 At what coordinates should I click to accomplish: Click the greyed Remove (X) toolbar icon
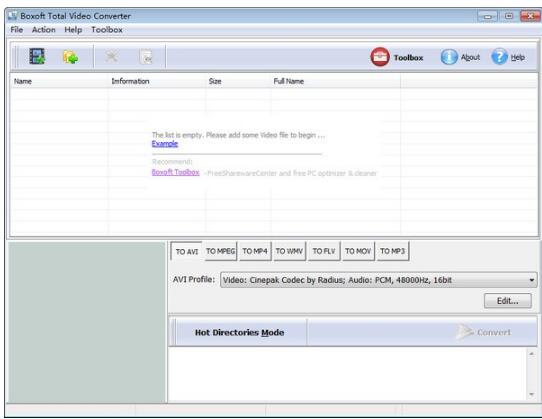coord(112,56)
